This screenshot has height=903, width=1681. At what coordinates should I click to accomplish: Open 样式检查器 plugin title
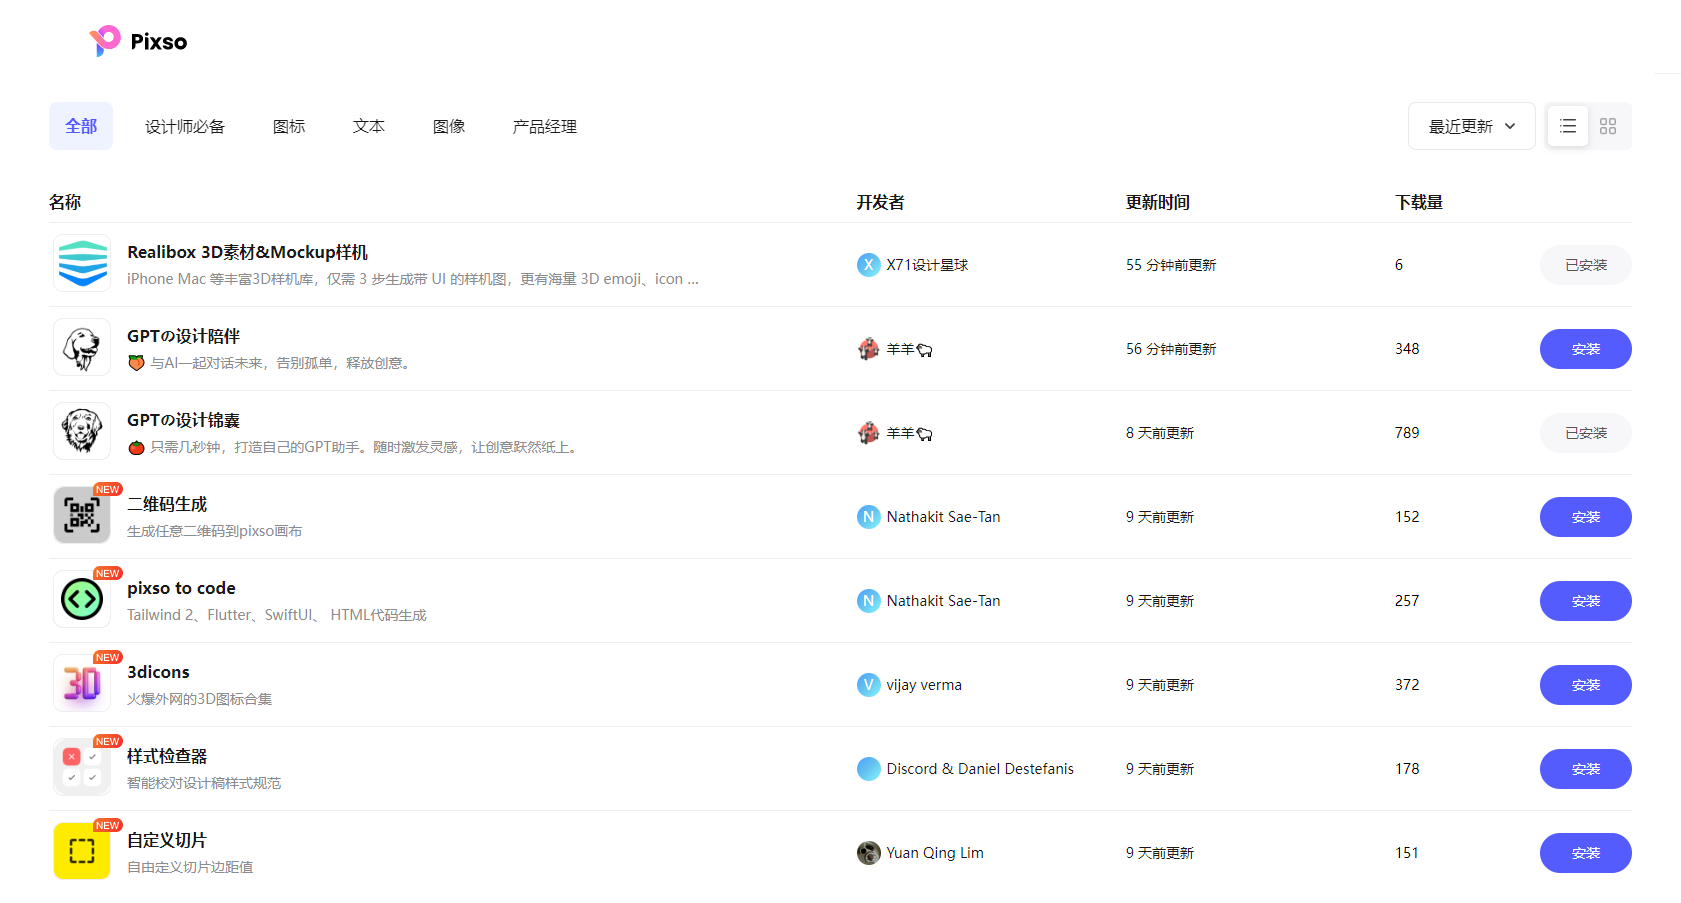tap(167, 756)
